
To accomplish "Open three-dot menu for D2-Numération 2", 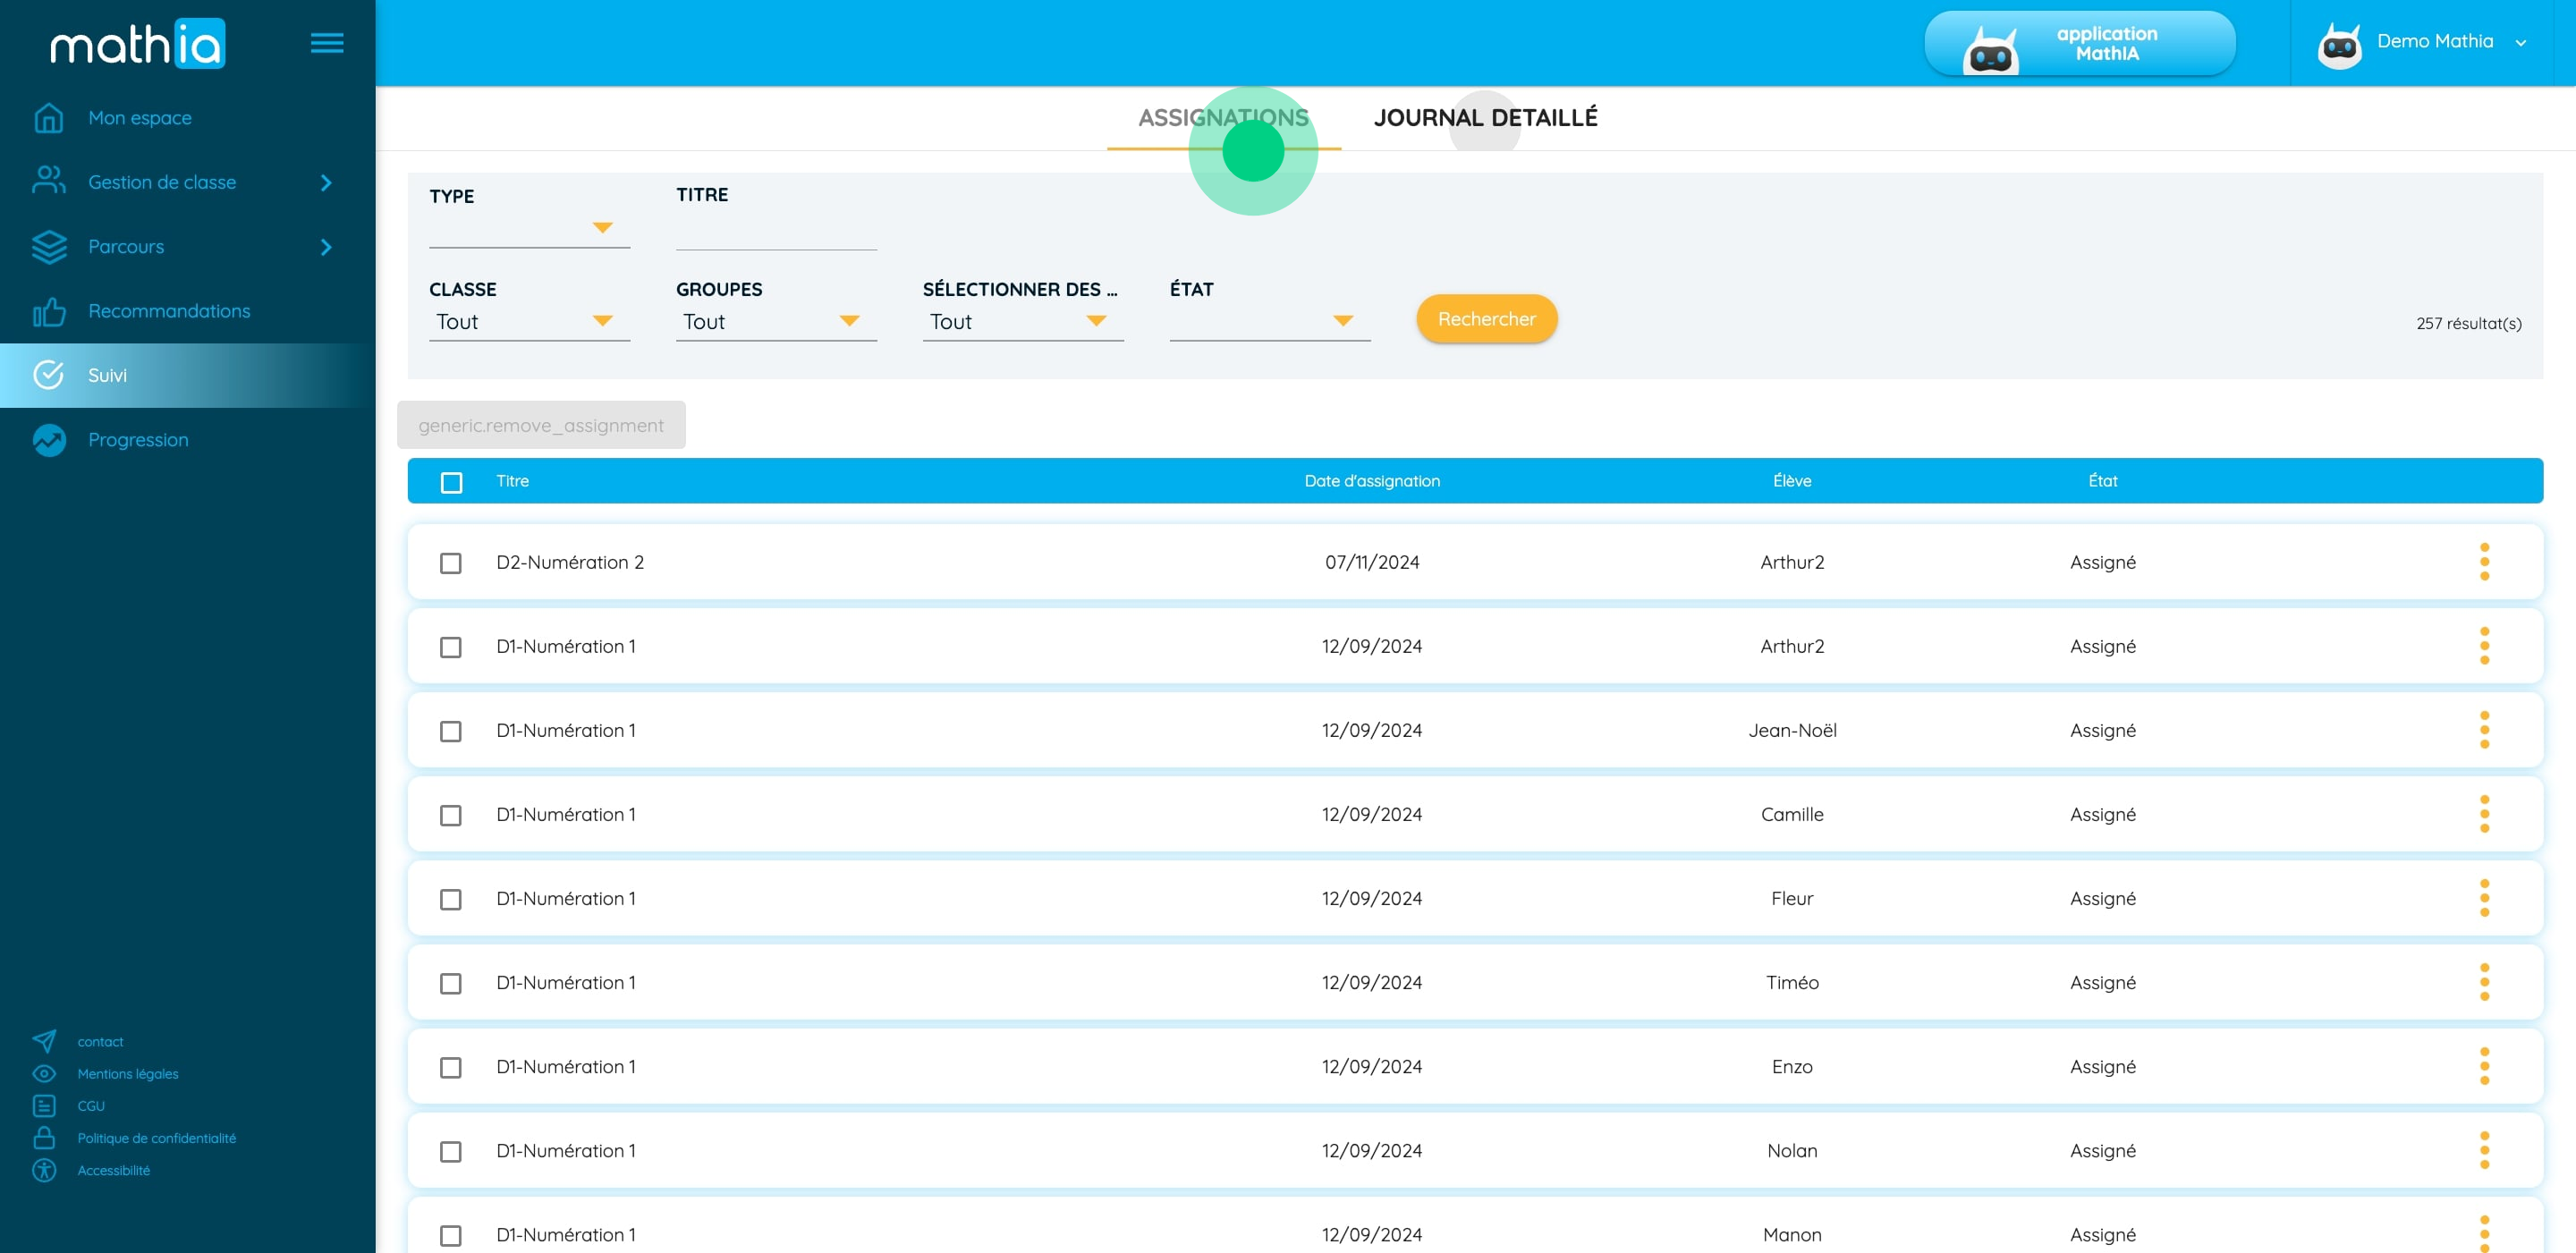I will [x=2483, y=562].
